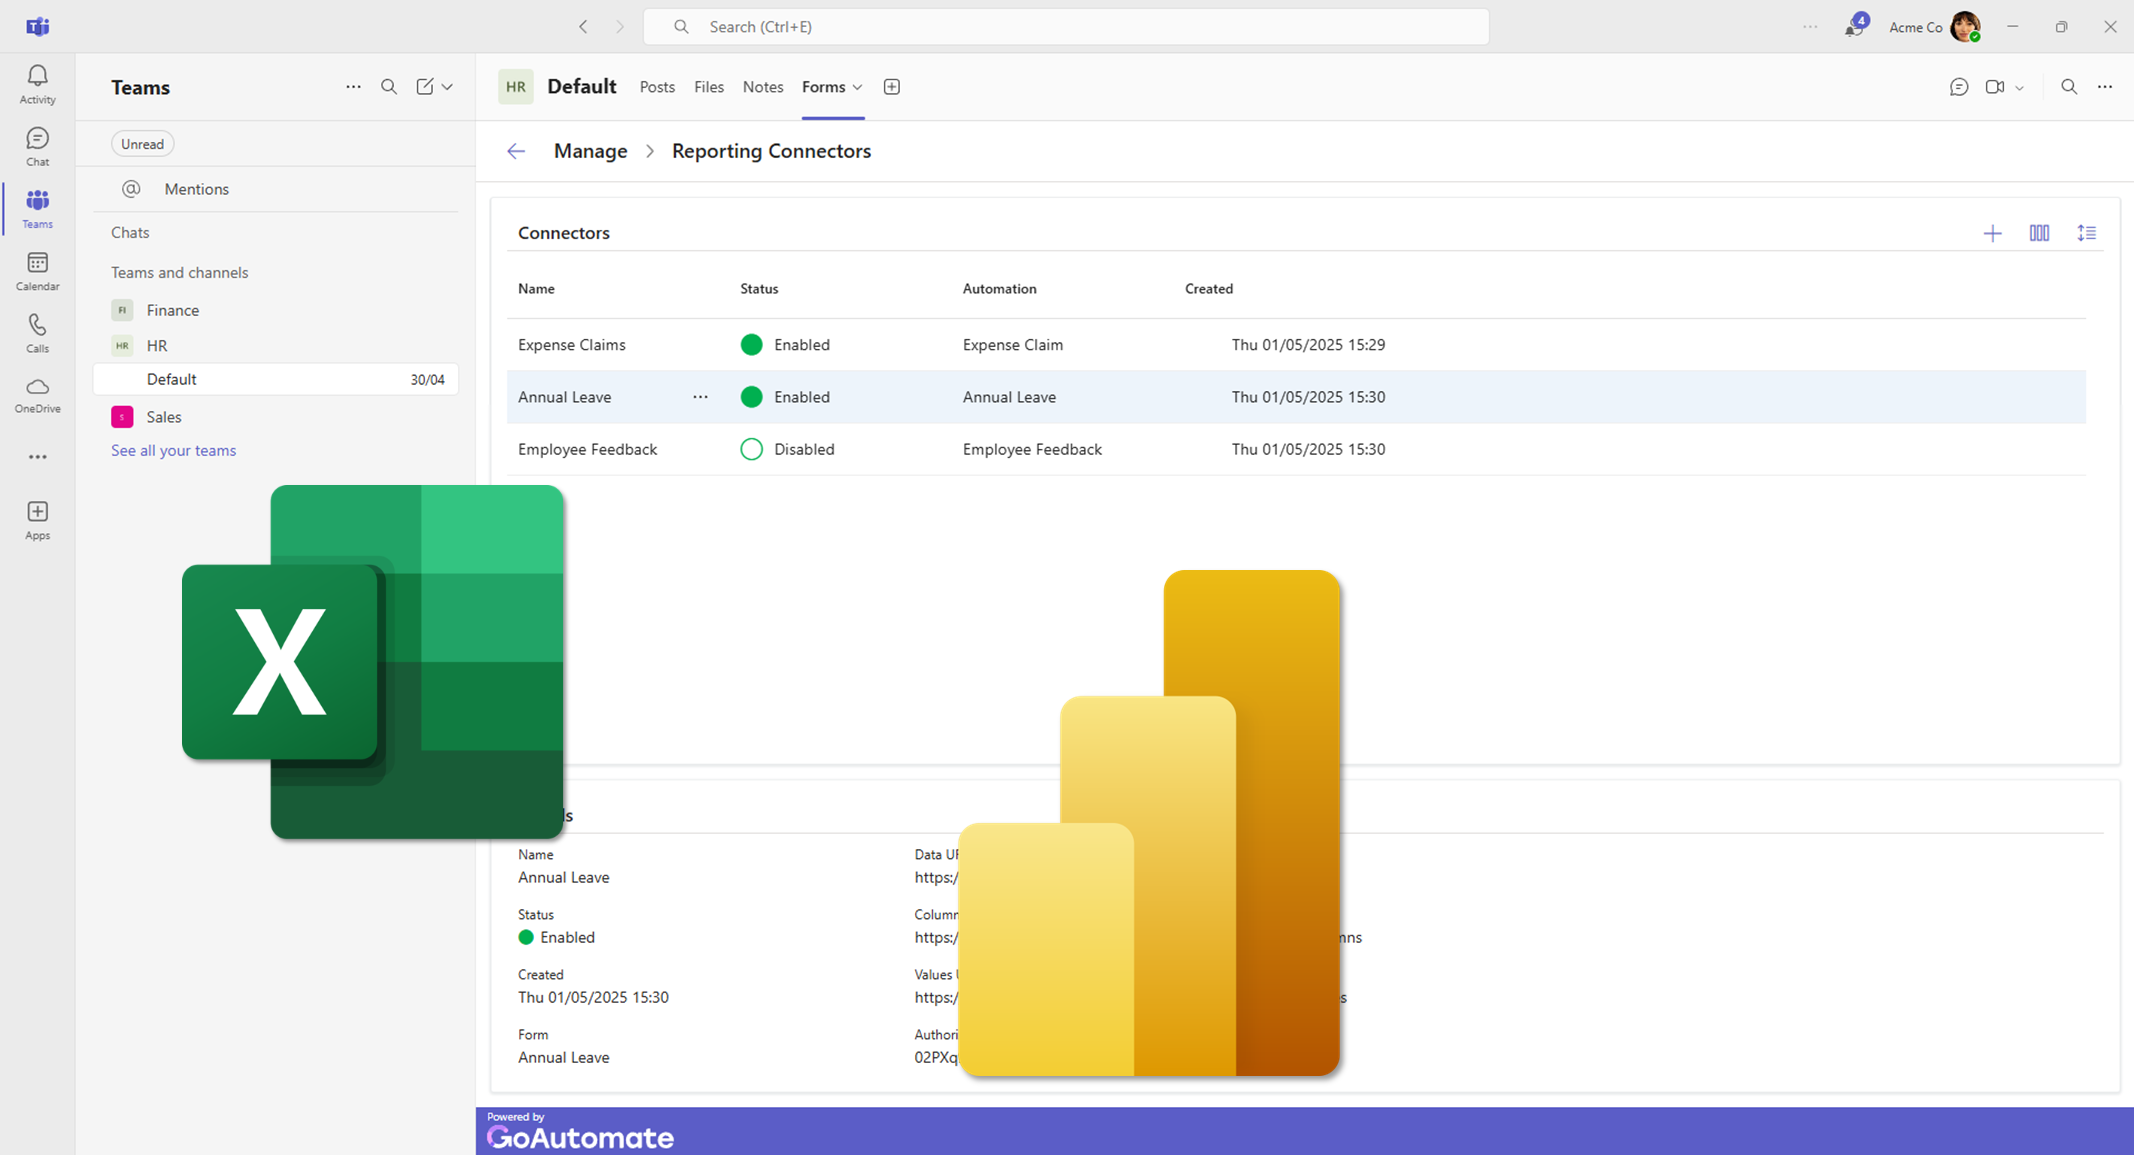2134x1155 pixels.
Task: Switch to the Posts tab
Action: pyautogui.click(x=657, y=87)
